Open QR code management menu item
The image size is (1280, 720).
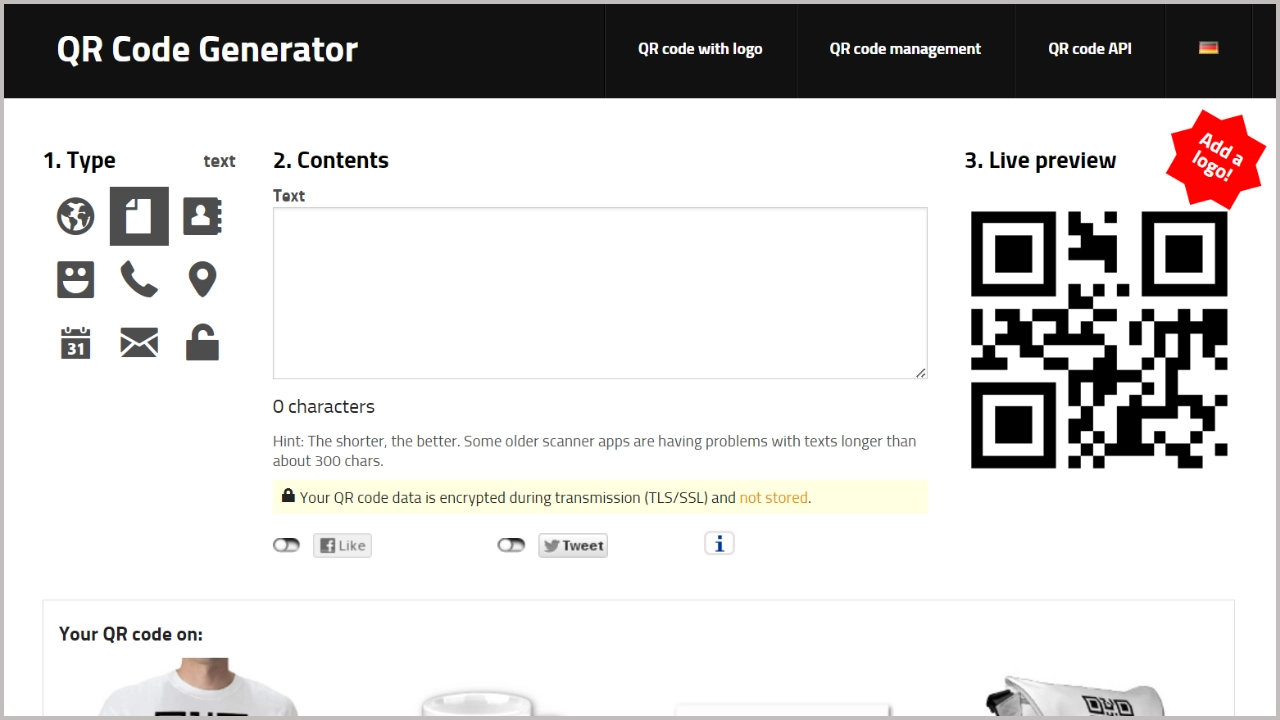pyautogui.click(x=905, y=49)
